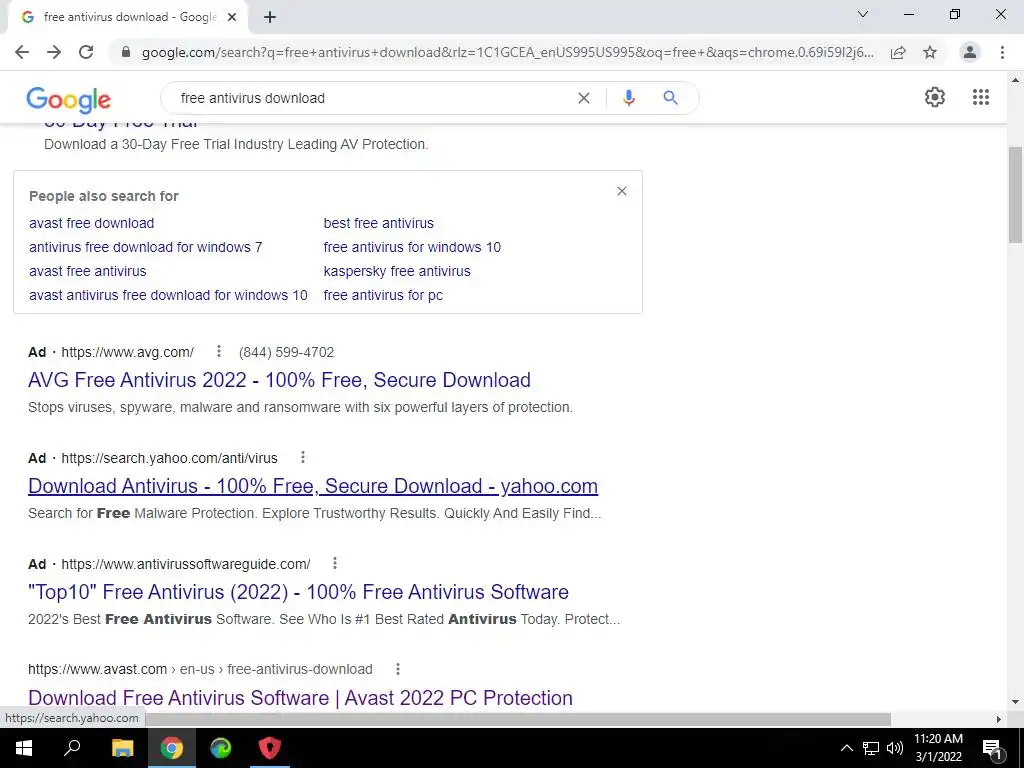Open AVG Free Antivirus 2022 ad link
Image resolution: width=1024 pixels, height=768 pixels.
(x=279, y=379)
